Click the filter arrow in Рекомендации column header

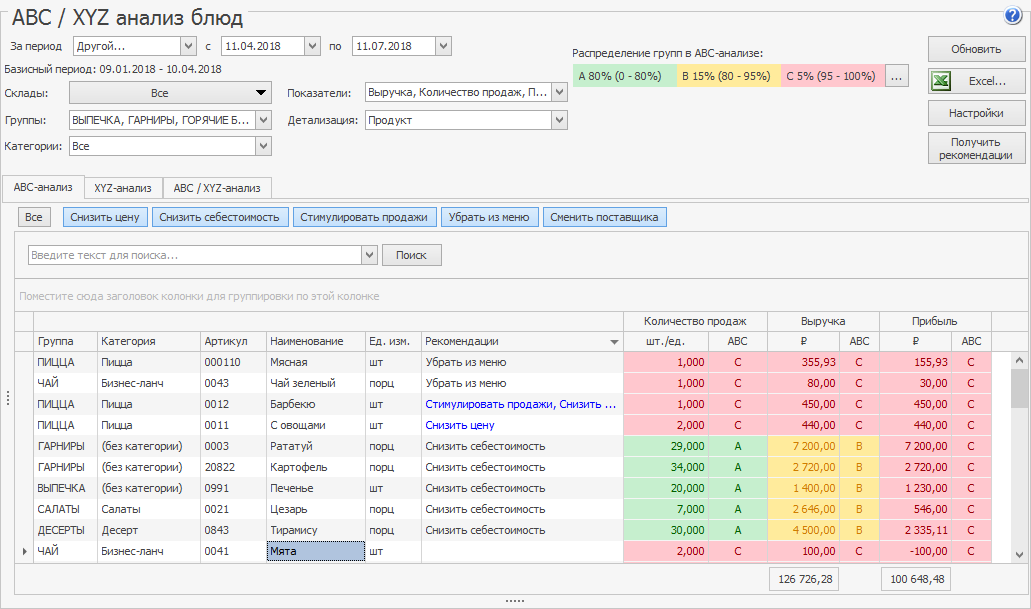click(614, 342)
